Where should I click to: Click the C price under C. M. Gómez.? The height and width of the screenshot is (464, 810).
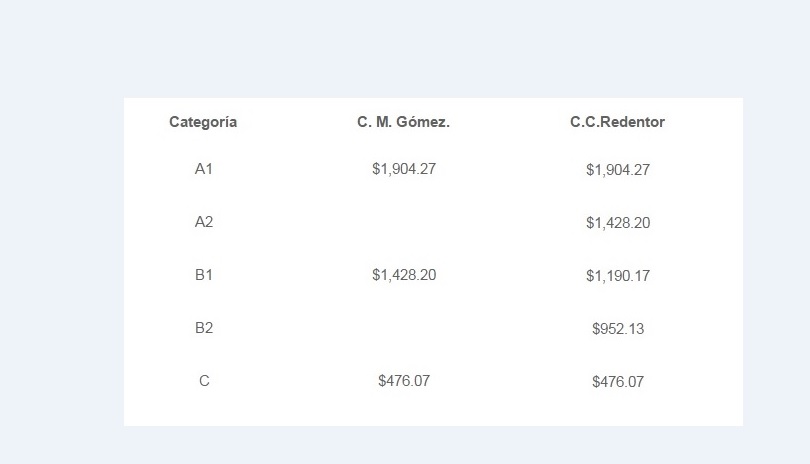click(x=404, y=381)
